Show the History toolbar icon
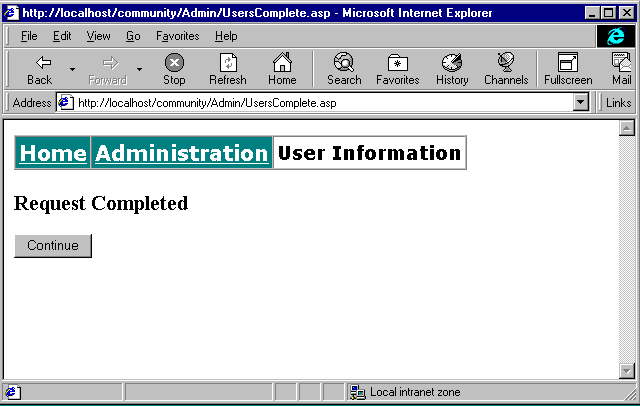 452,63
